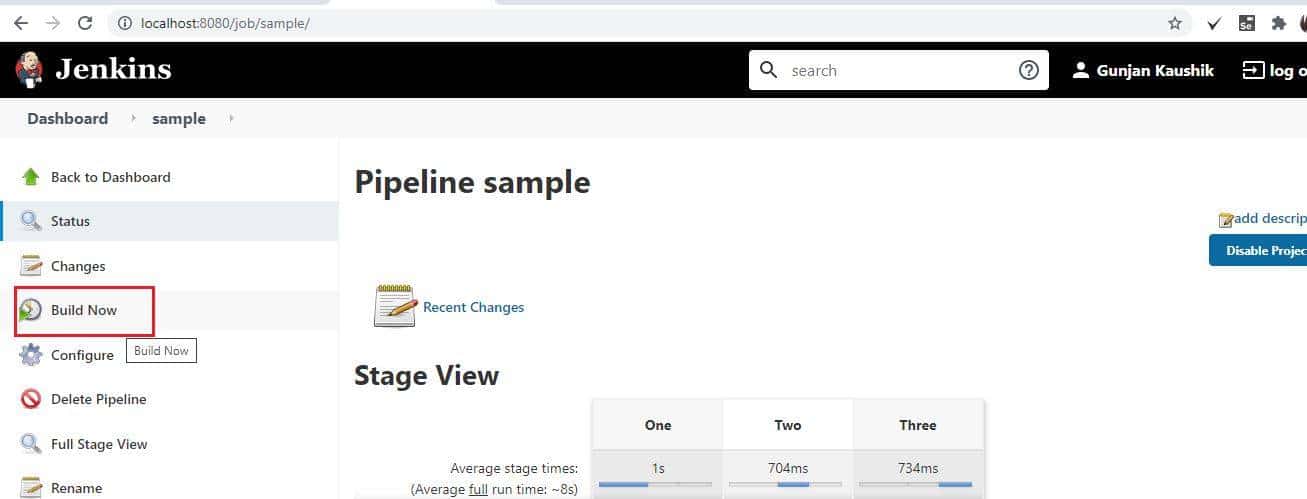Click the Jenkins title text in header
This screenshot has width=1307, height=499.
[113, 69]
